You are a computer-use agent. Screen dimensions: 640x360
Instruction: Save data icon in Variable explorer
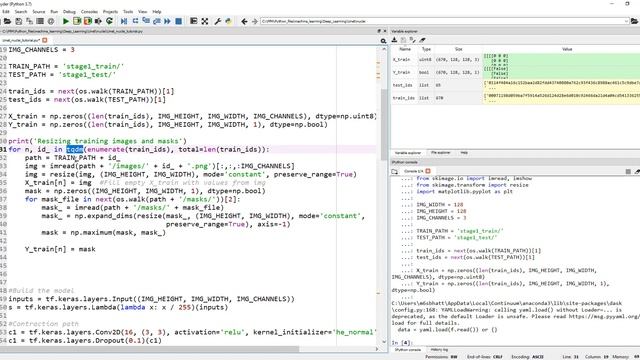tap(403, 40)
